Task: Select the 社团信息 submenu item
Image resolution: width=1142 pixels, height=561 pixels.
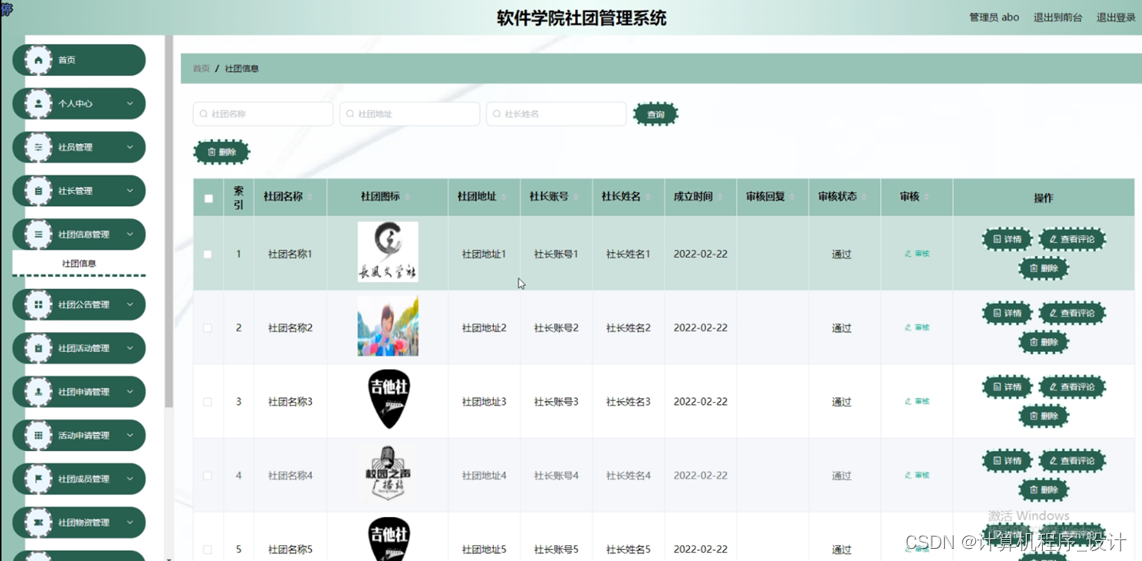Action: pos(79,264)
